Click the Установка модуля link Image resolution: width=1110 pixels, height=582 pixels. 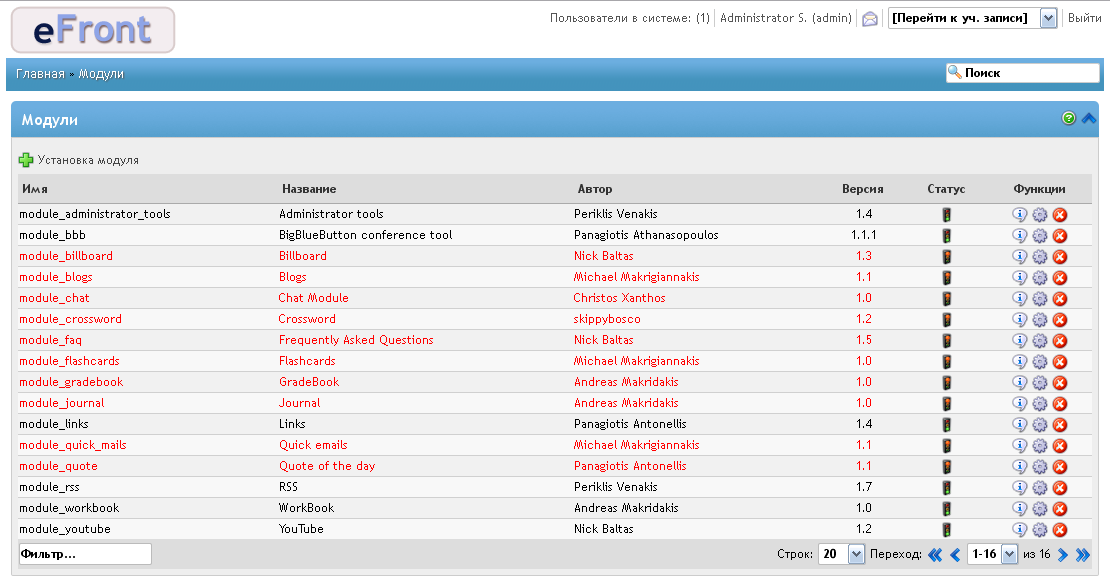(88, 160)
